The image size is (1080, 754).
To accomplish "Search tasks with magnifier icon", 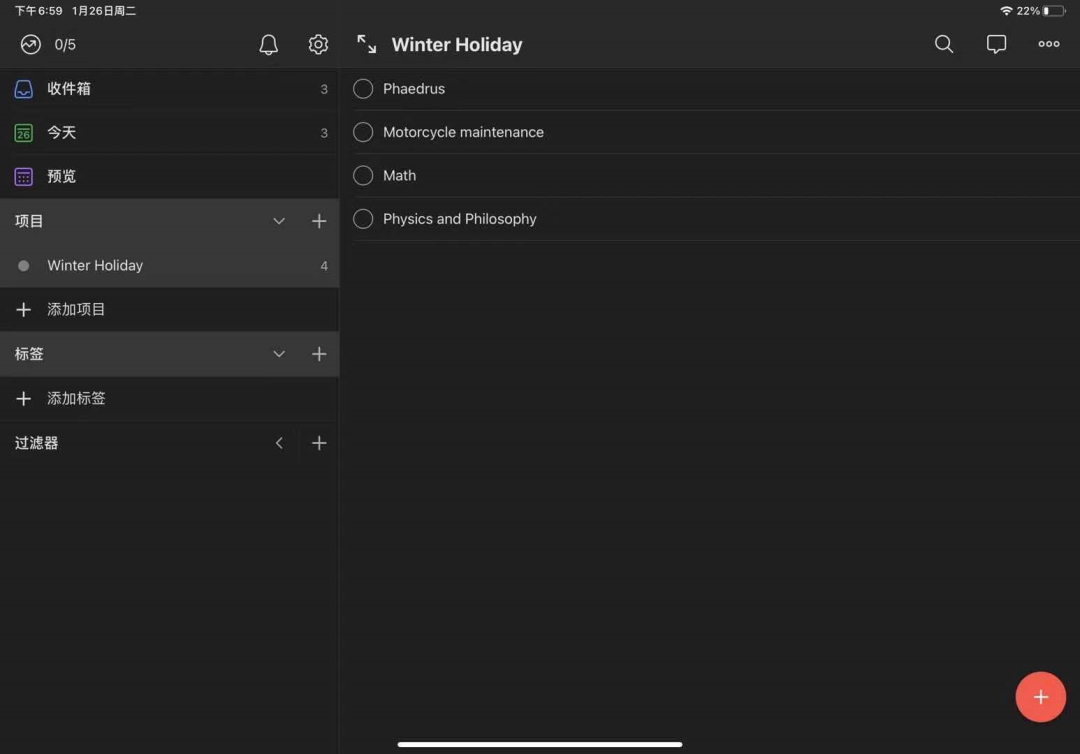I will [944, 45].
